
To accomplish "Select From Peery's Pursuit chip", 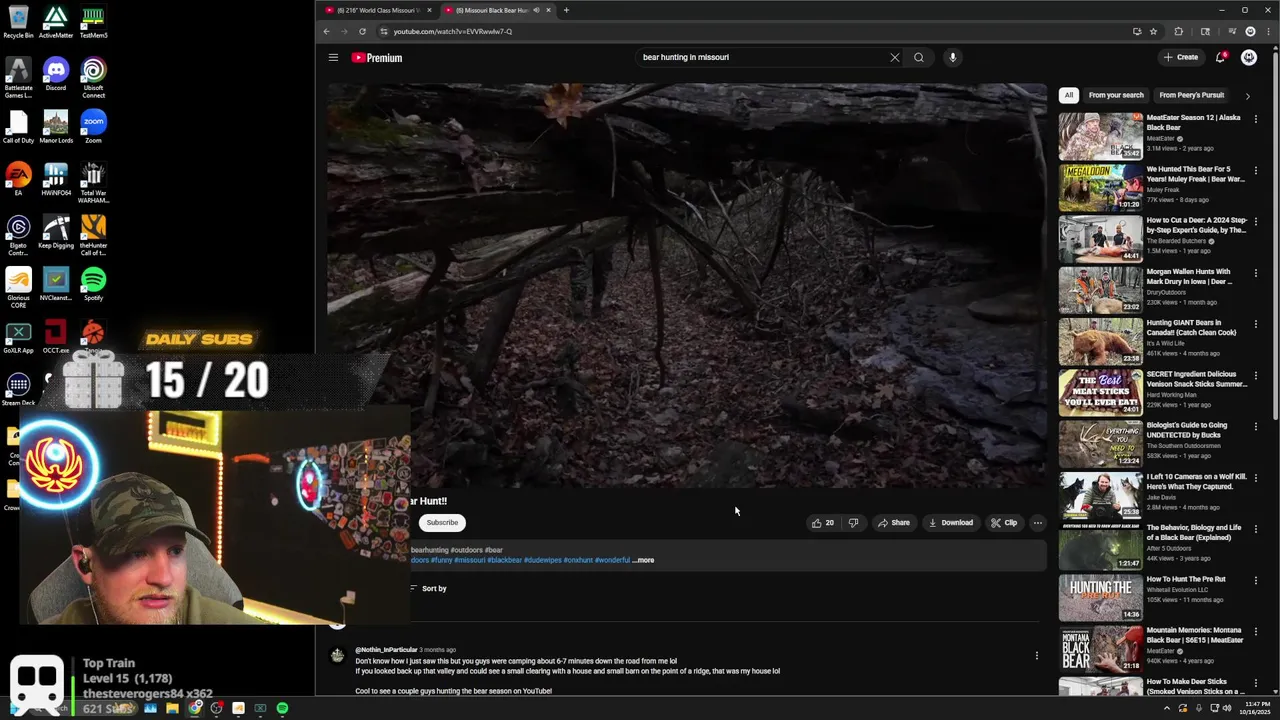I will (1192, 95).
